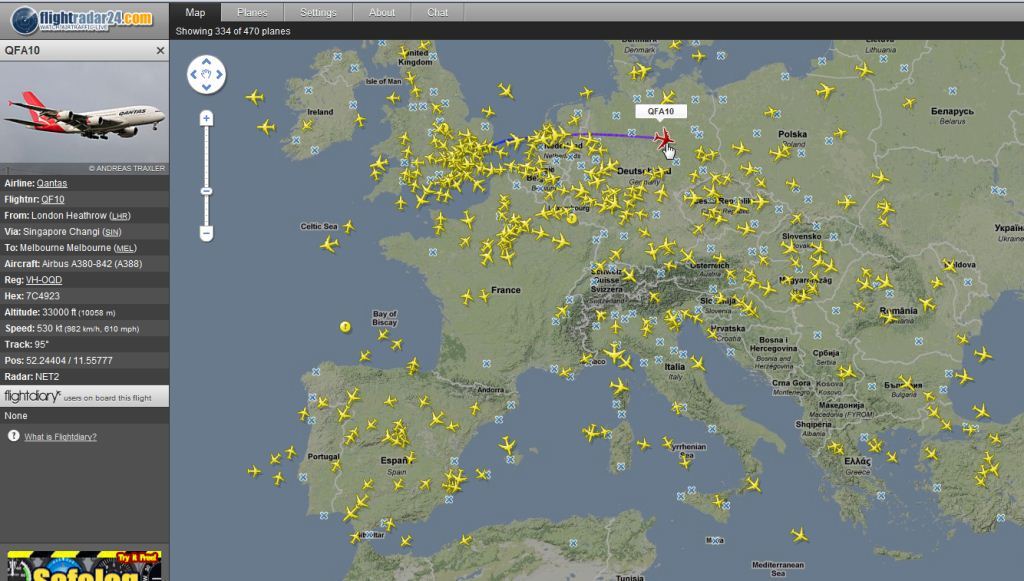Viewport: 1024px width, 581px height.
Task: Click the flightradar24.com logo
Action: pos(83,17)
